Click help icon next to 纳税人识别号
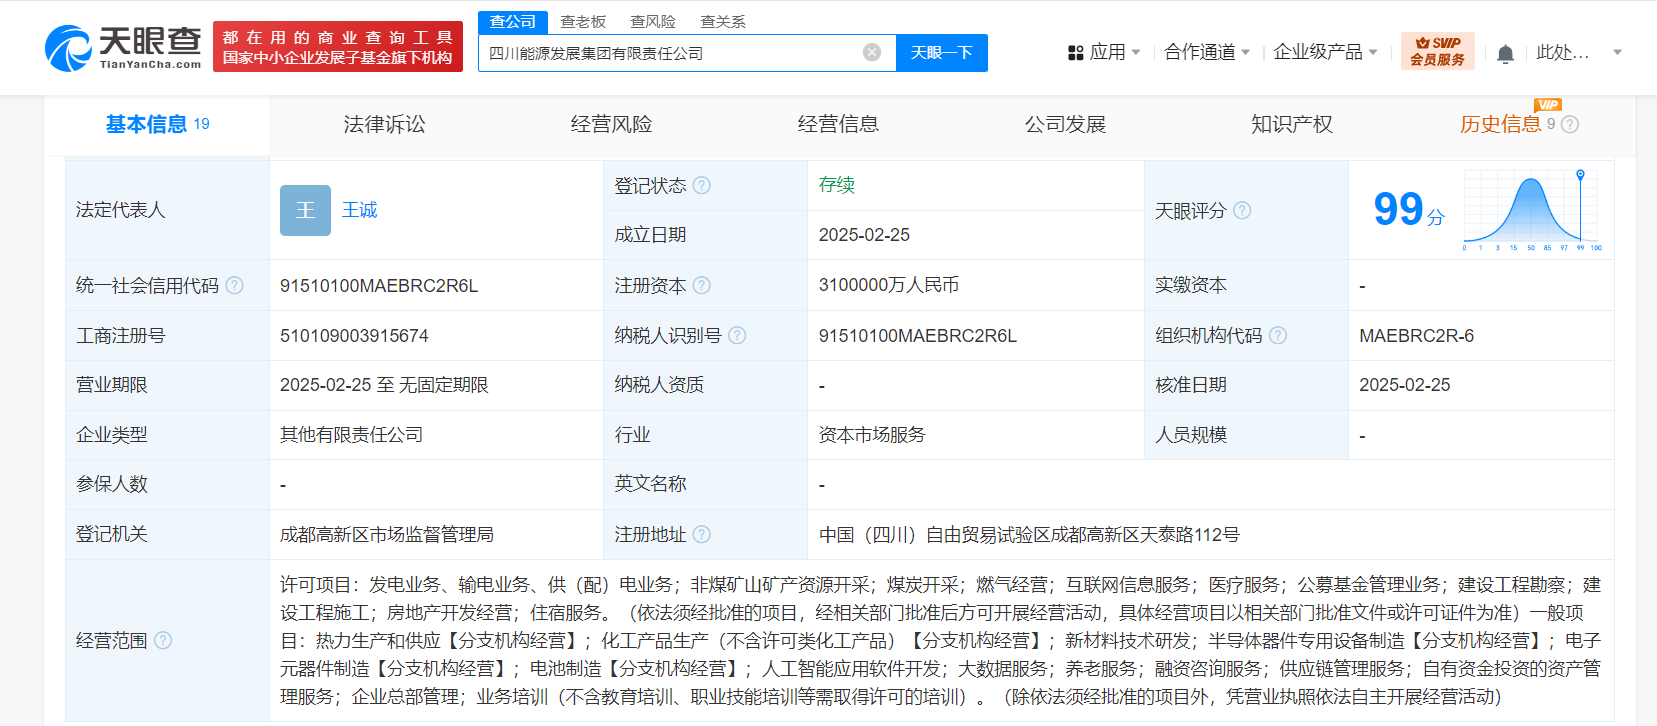The width and height of the screenshot is (1657, 726). tap(737, 335)
